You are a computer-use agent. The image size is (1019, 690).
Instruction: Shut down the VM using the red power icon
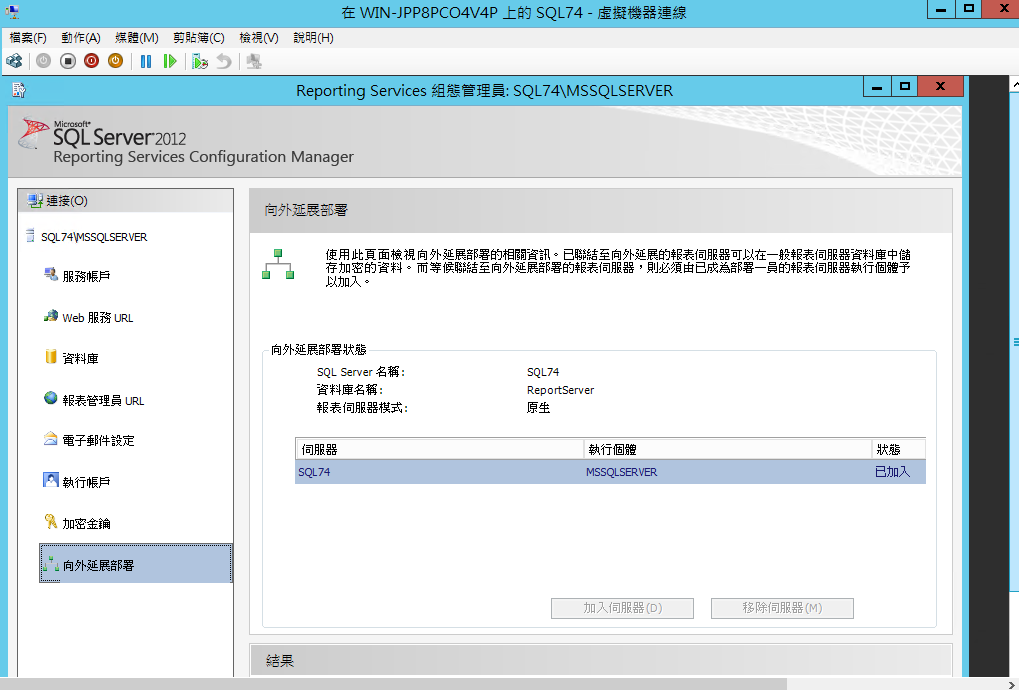92,61
